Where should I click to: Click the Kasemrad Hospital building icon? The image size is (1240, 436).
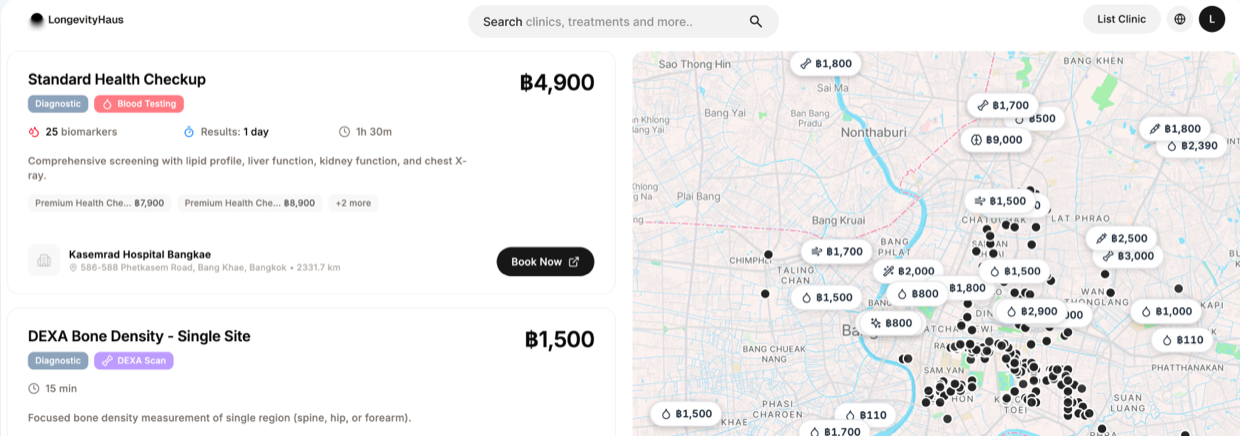[x=44, y=261]
